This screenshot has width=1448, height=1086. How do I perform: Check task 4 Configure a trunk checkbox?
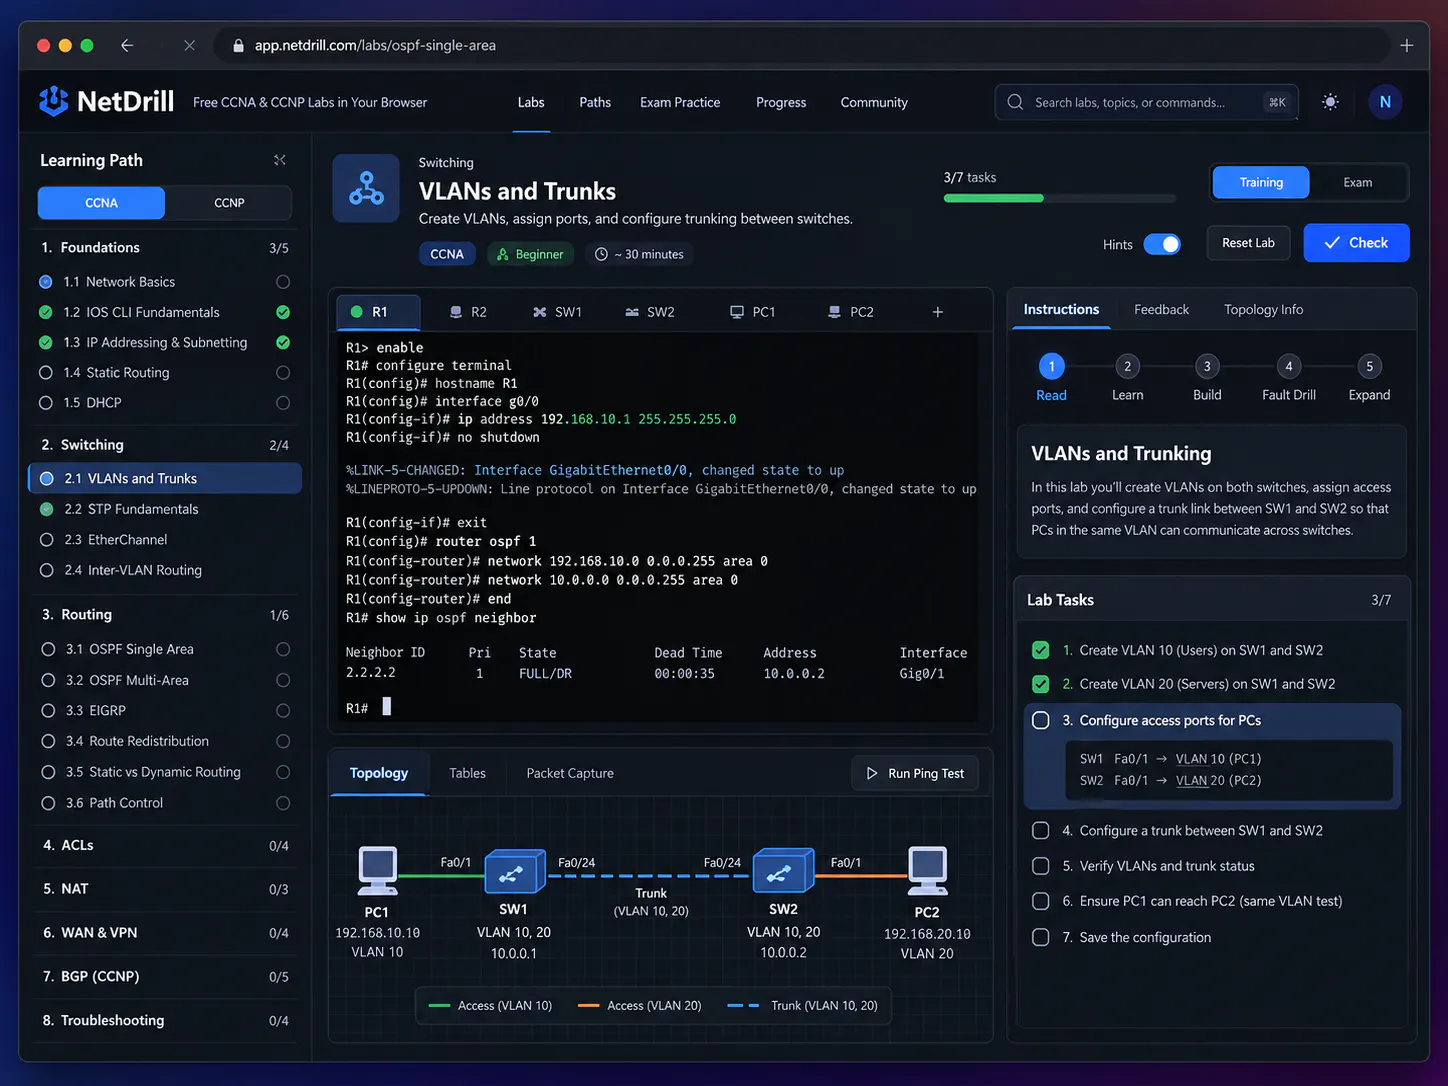pos(1041,830)
